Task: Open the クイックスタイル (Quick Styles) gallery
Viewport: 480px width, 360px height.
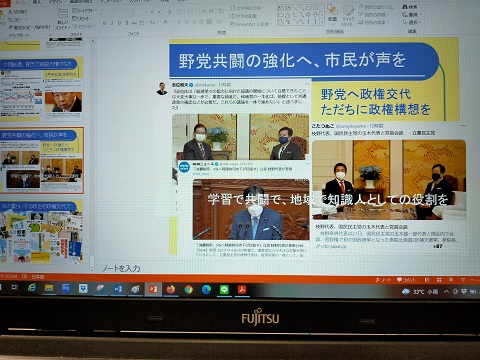Action: click(347, 16)
